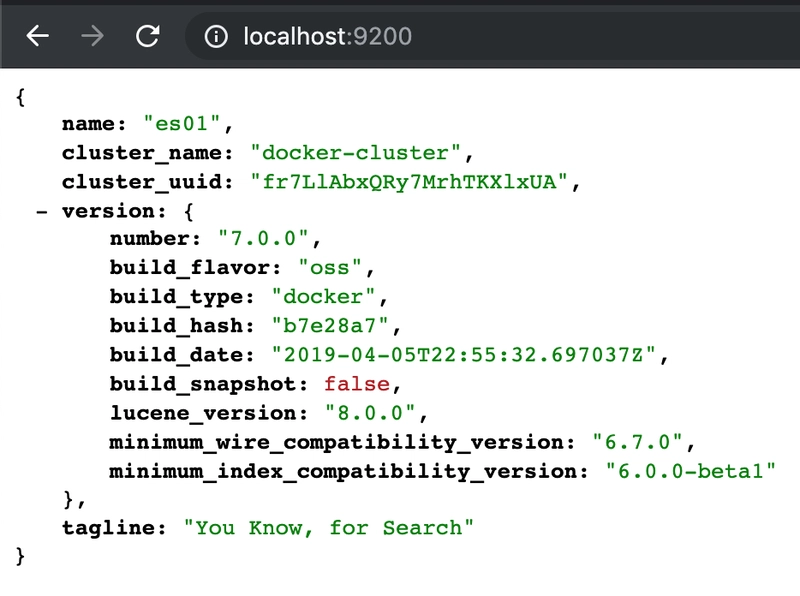Click the build_flavor "oss" value

coord(340,269)
